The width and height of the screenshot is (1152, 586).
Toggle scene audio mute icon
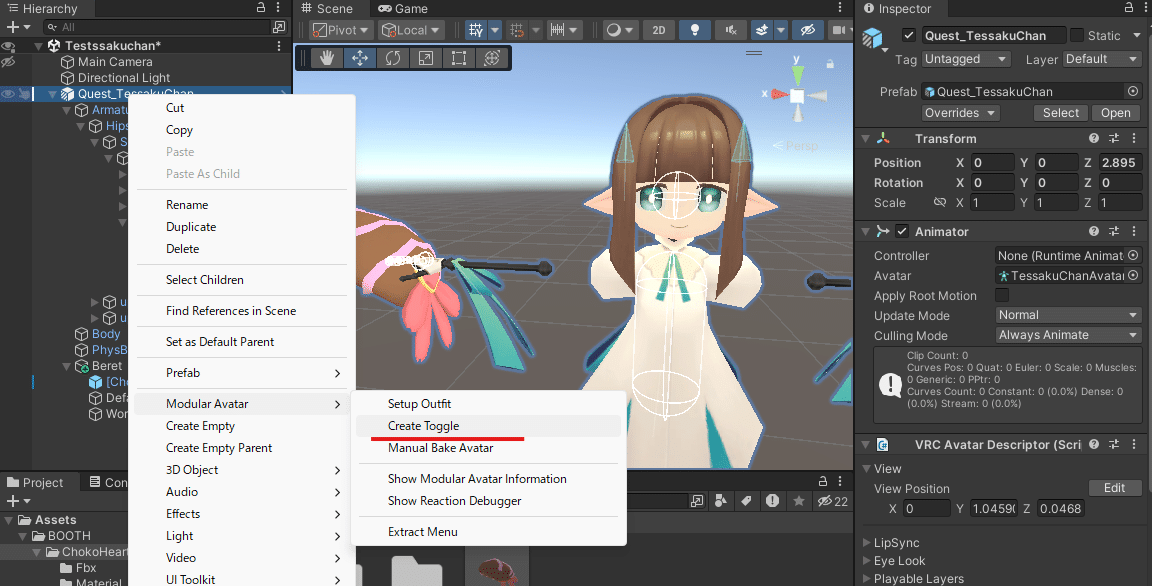(730, 30)
